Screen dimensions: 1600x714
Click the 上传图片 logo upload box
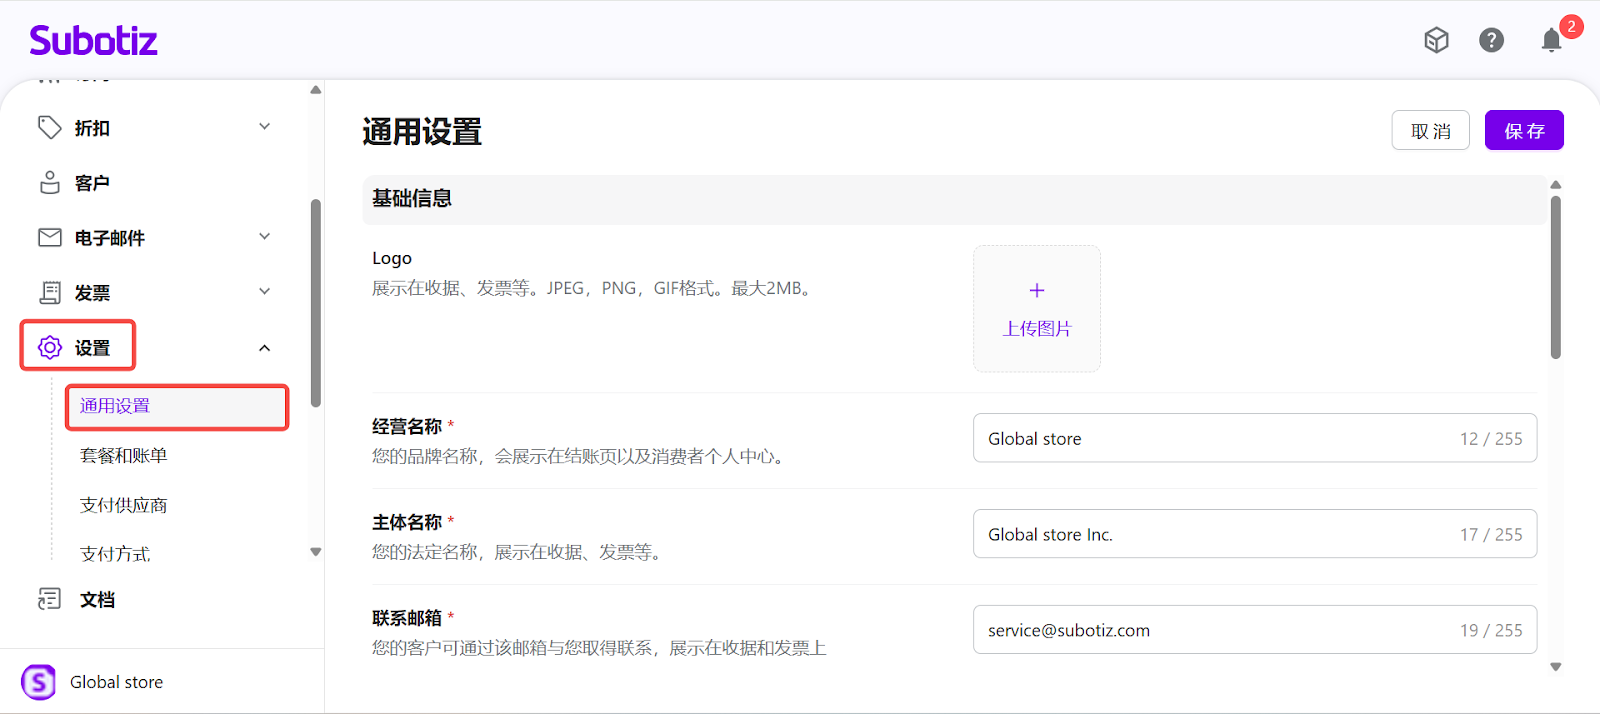tap(1036, 309)
